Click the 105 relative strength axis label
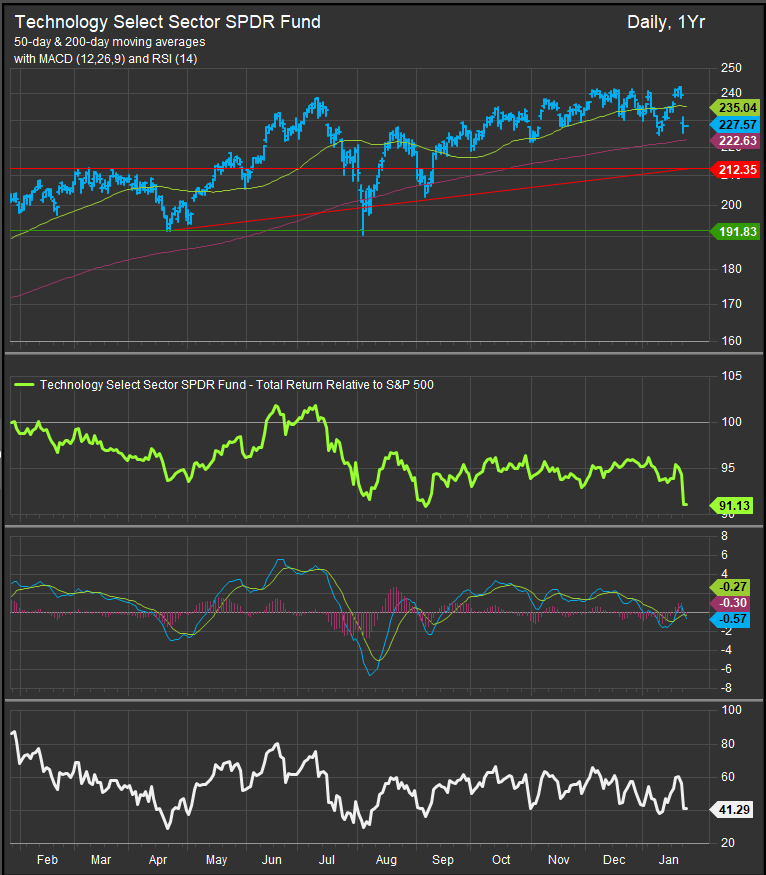 click(731, 376)
